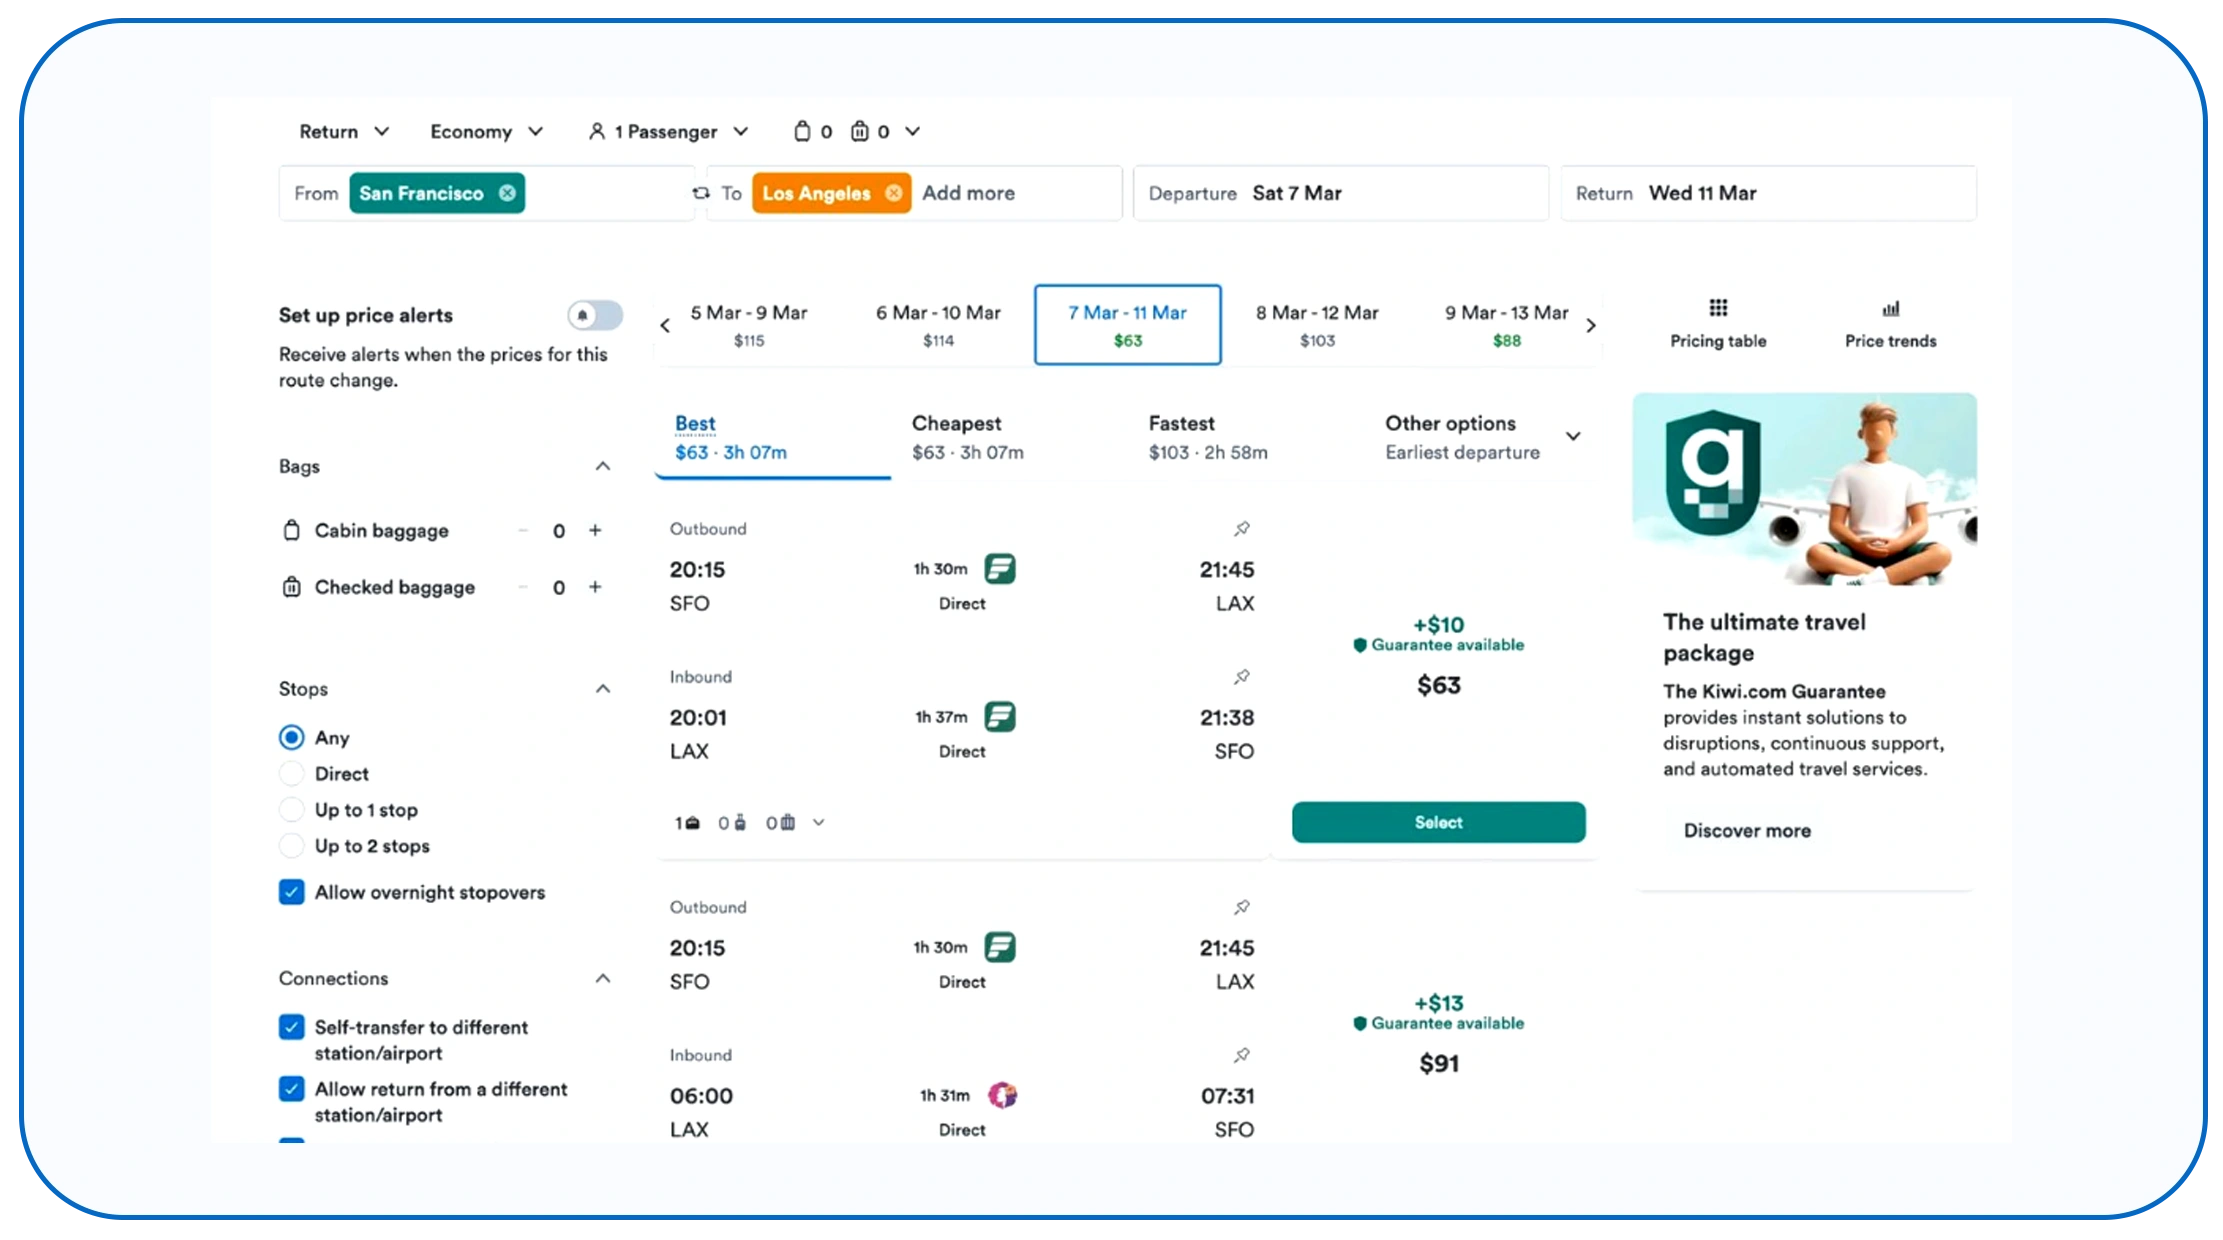Swap origin and destination arrows icon

[x=701, y=193]
